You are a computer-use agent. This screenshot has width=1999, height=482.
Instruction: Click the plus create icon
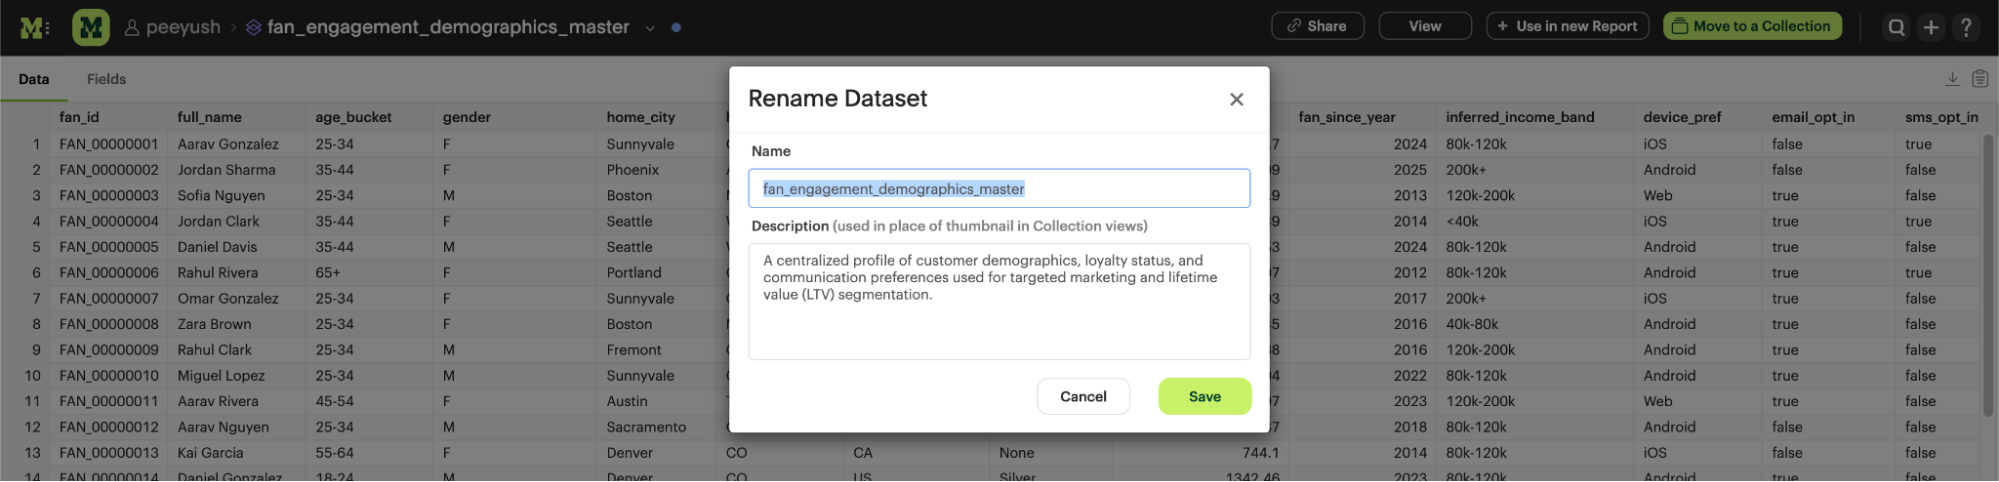[x=1931, y=27]
